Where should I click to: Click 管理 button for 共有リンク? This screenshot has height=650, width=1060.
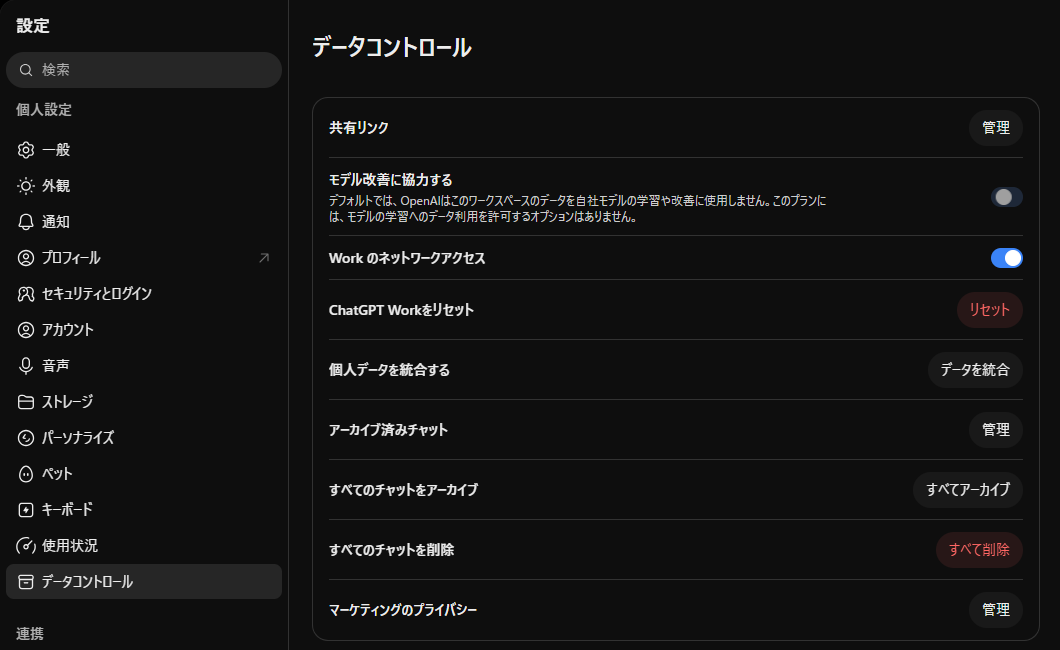(x=995, y=128)
